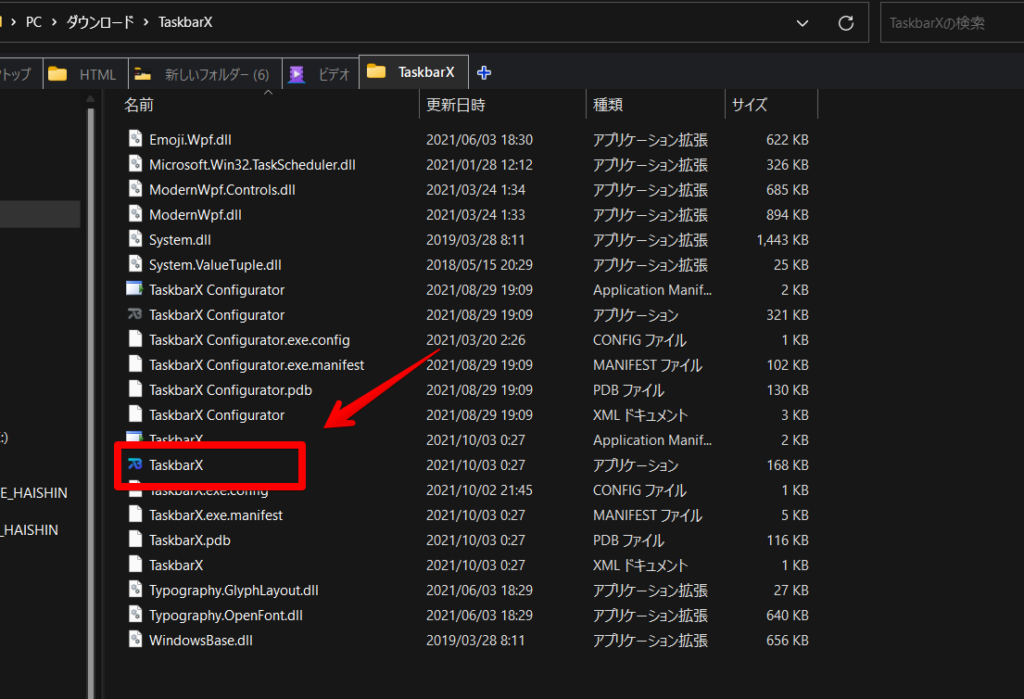Click TaskbarX in the breadcrumb path
1024x699 pixels.
(x=185, y=22)
